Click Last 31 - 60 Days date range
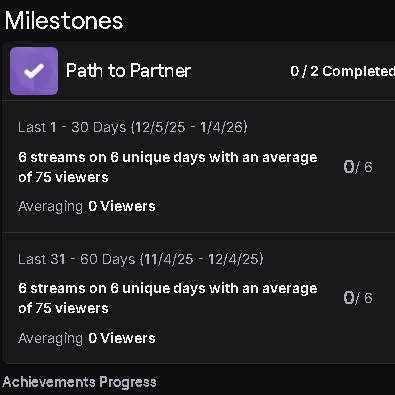Screen dimensions: 395x395 coord(141,259)
